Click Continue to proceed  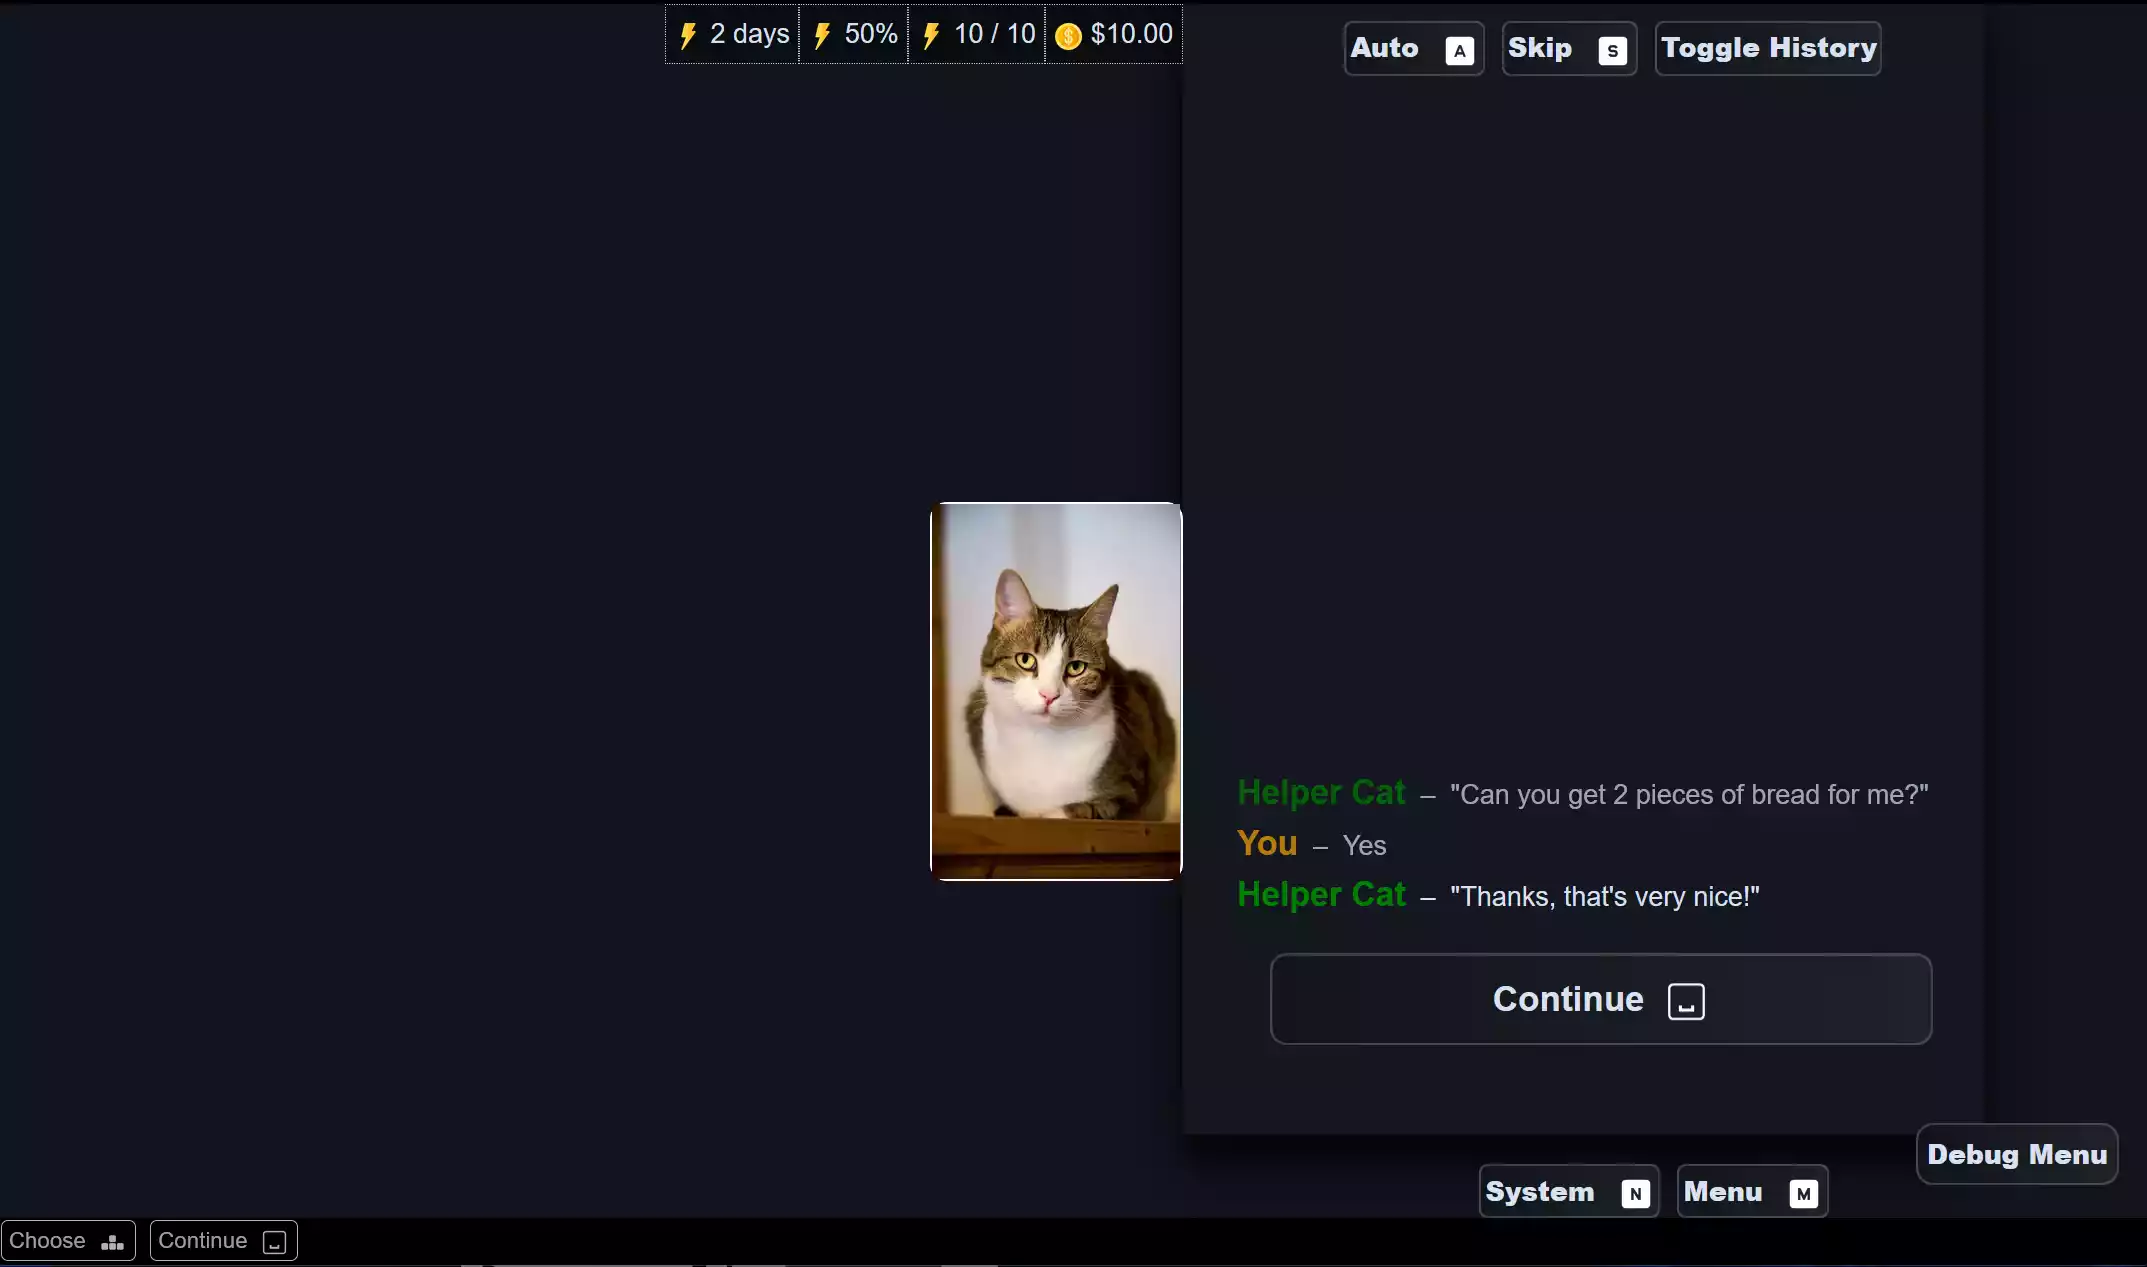(x=1600, y=999)
